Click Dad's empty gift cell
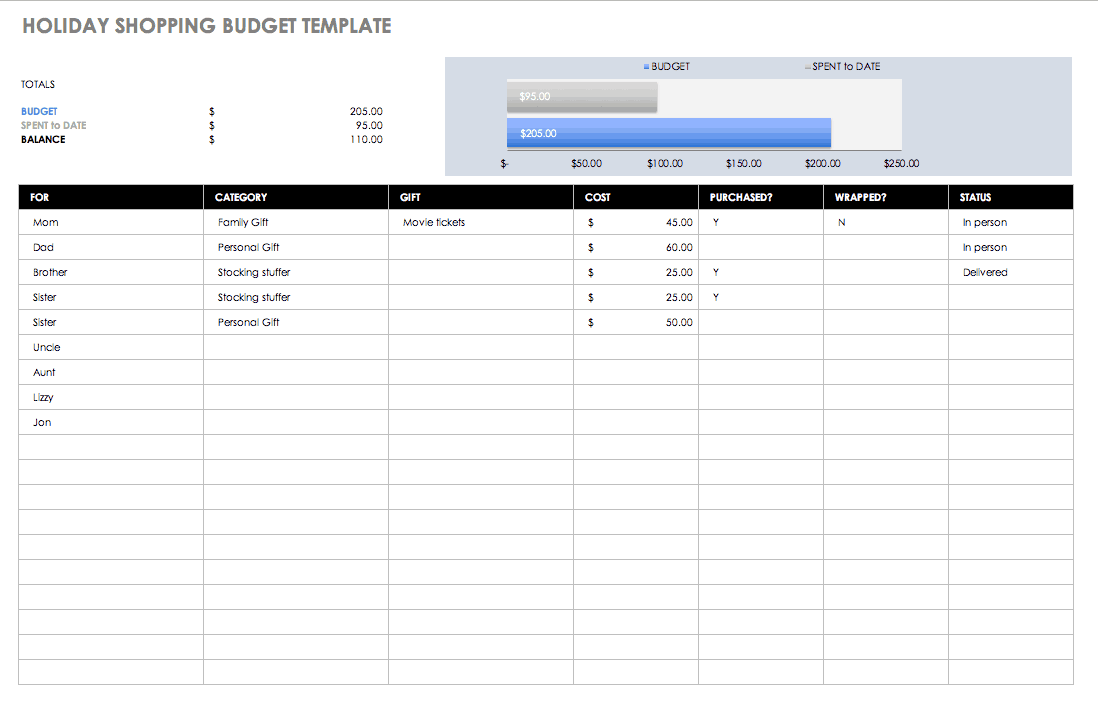 point(481,247)
